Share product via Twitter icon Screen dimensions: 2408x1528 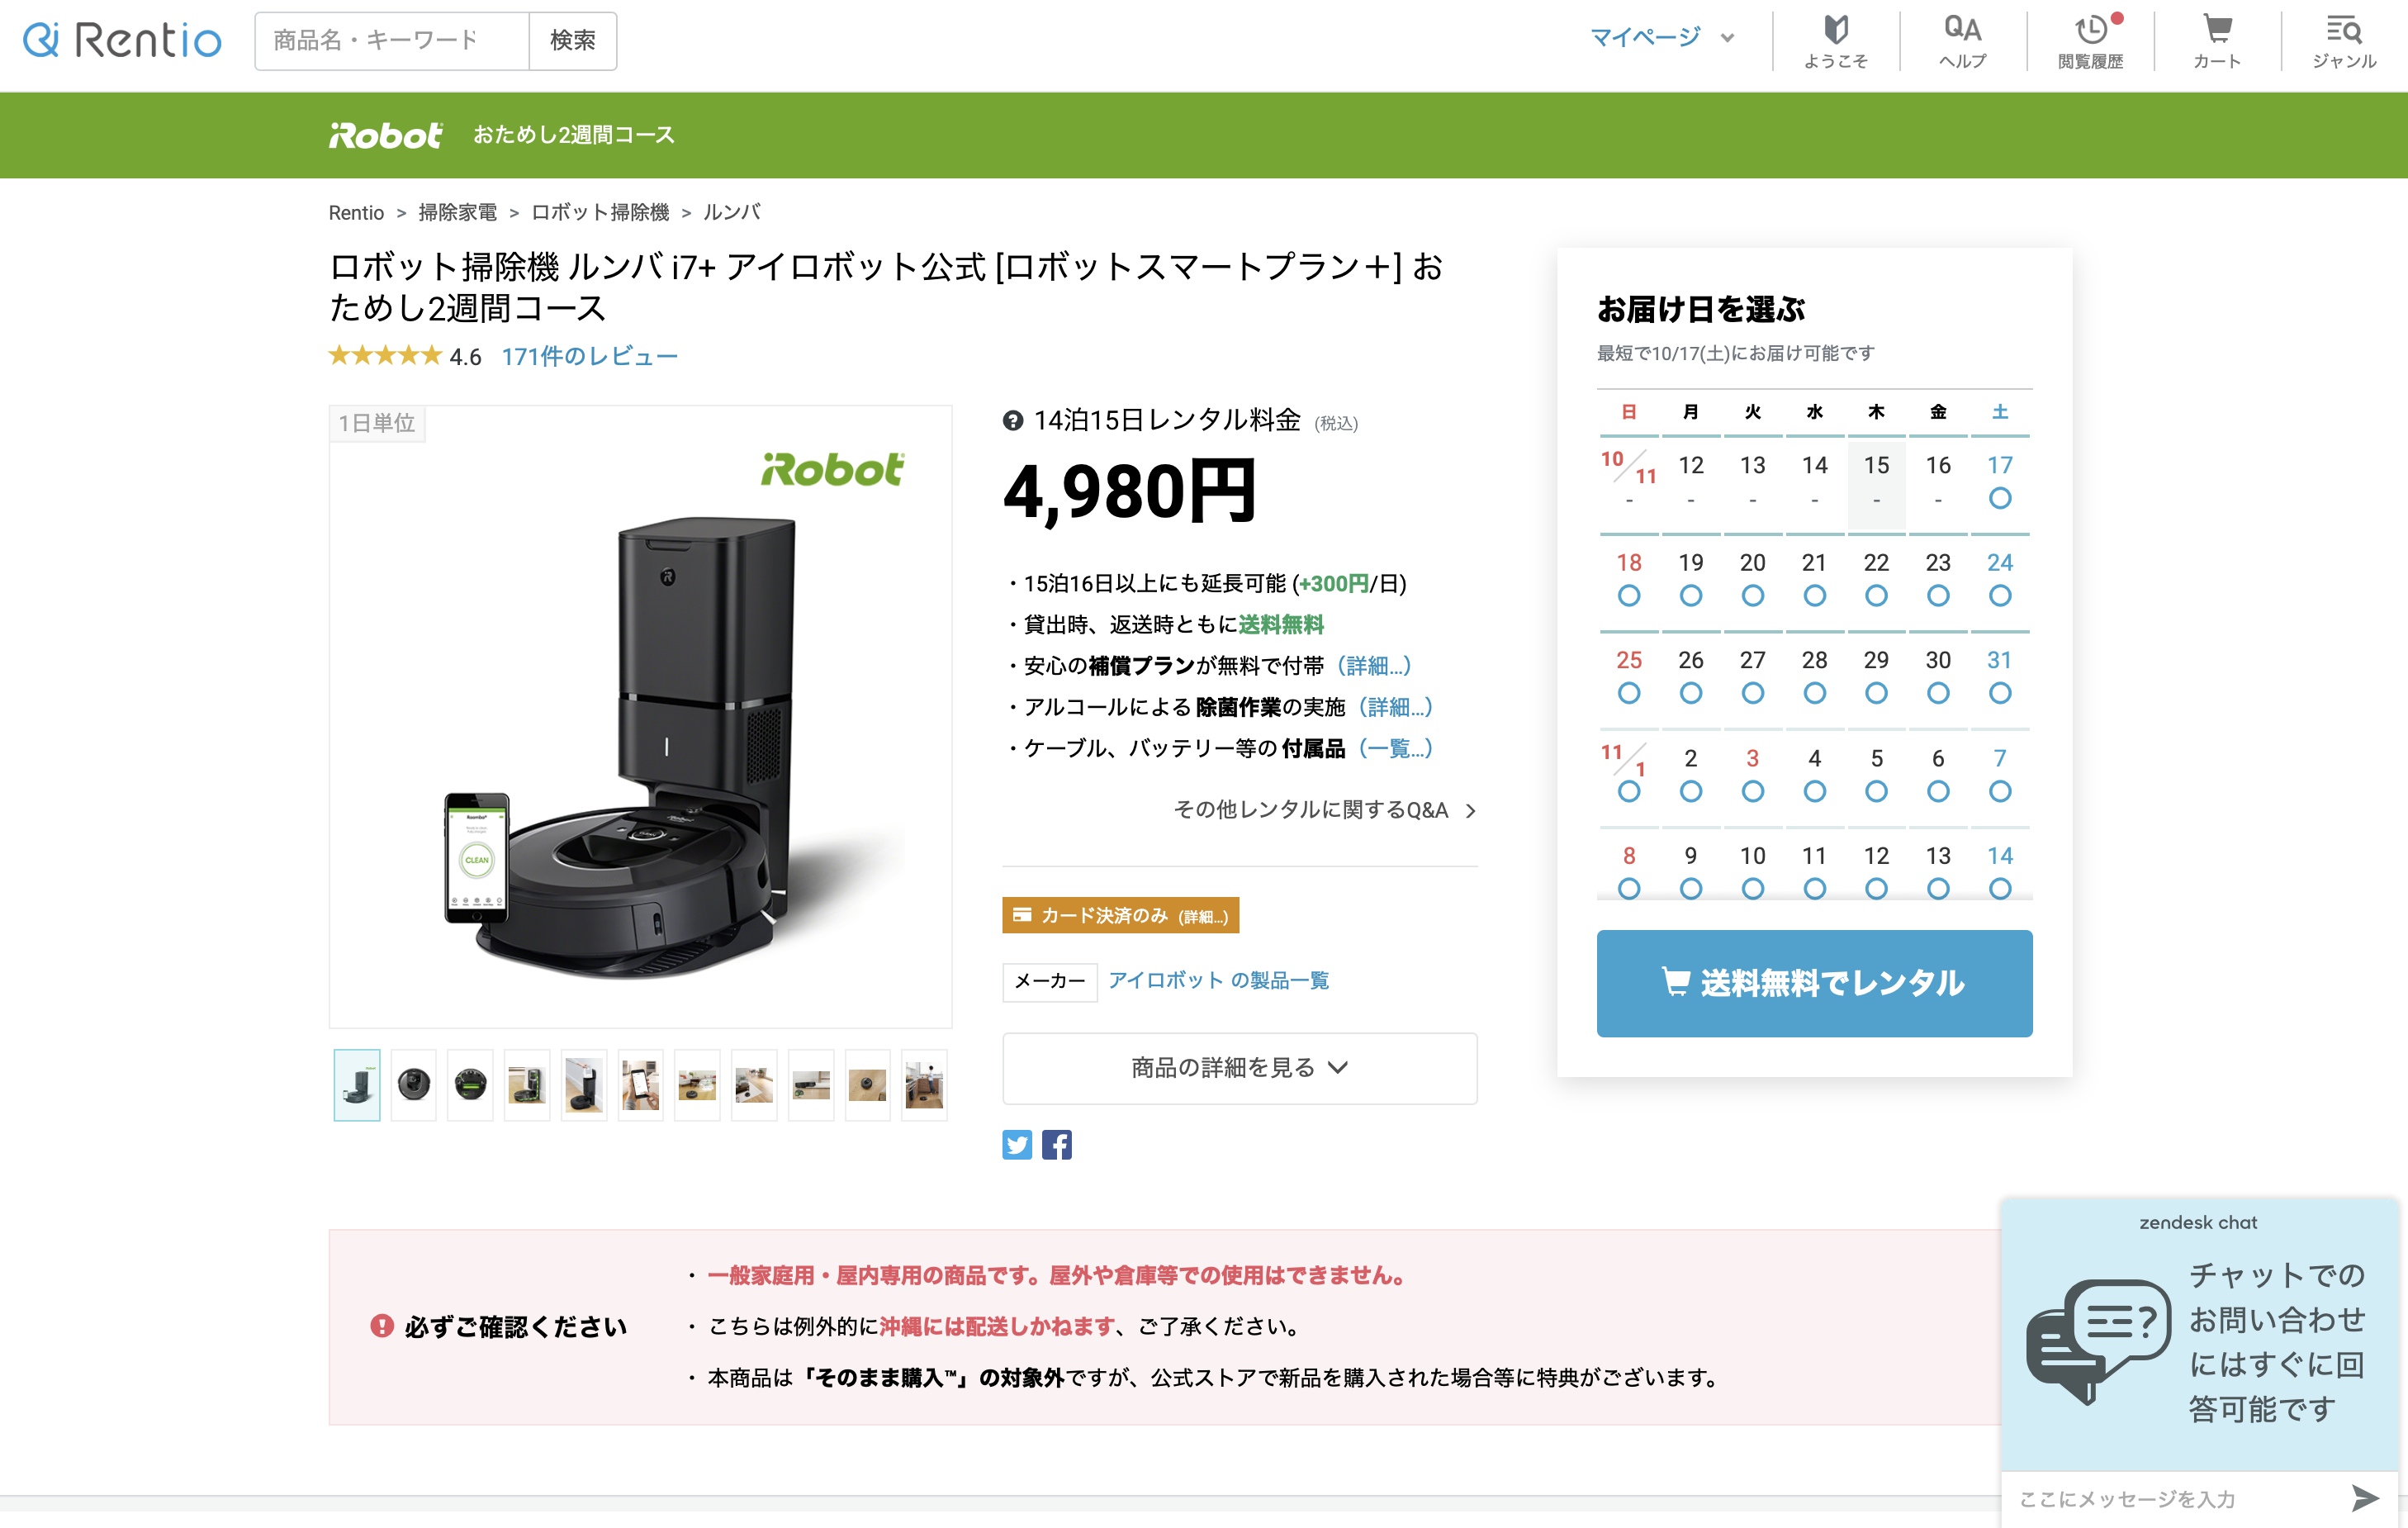tap(1017, 1144)
